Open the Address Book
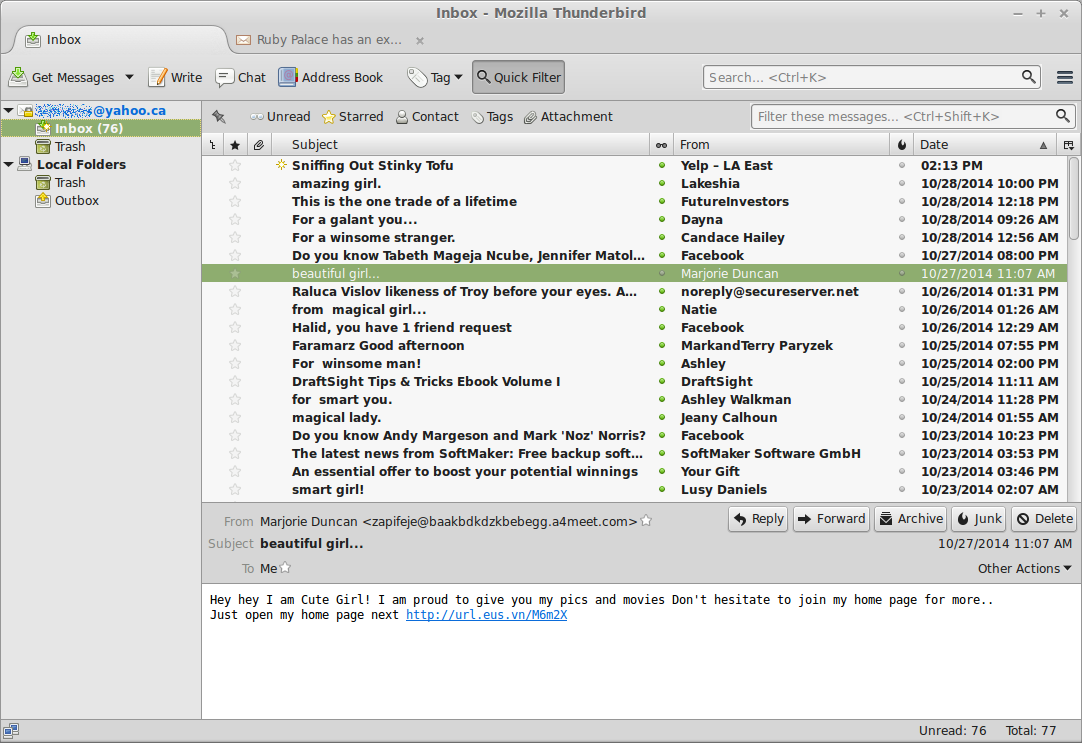This screenshot has width=1082, height=743. [331, 77]
